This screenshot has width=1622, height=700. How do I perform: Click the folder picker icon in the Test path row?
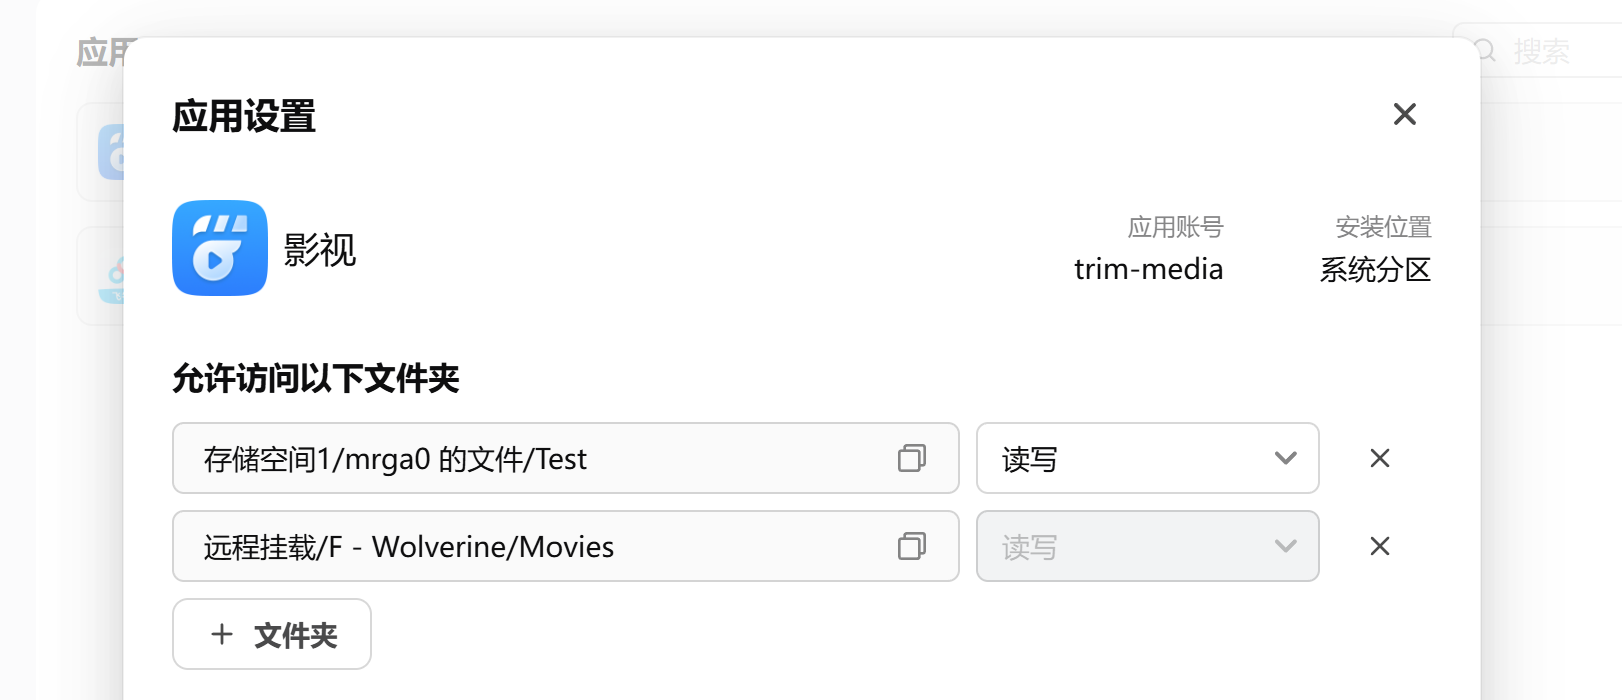click(x=911, y=458)
